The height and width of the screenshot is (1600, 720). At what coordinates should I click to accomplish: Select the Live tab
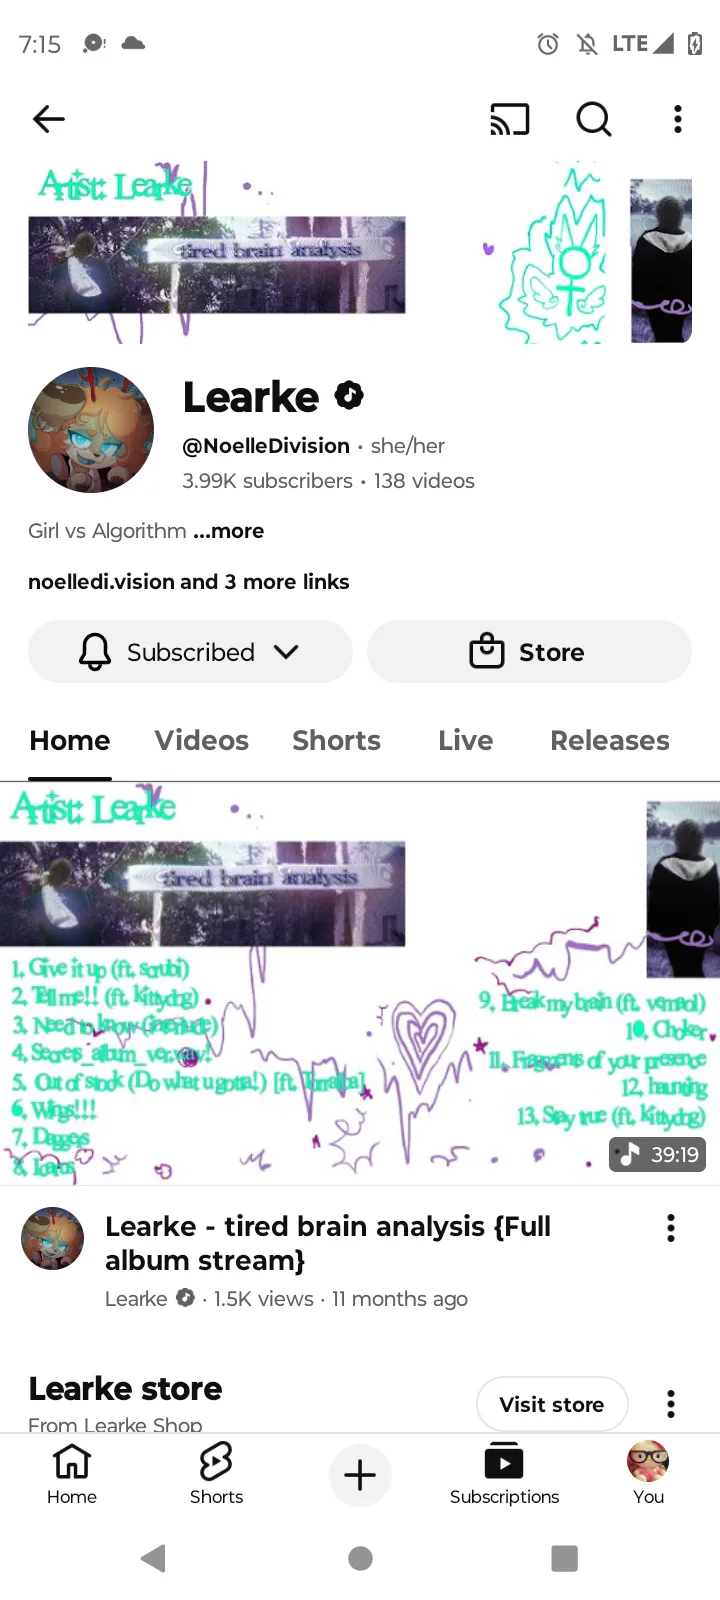coord(465,741)
